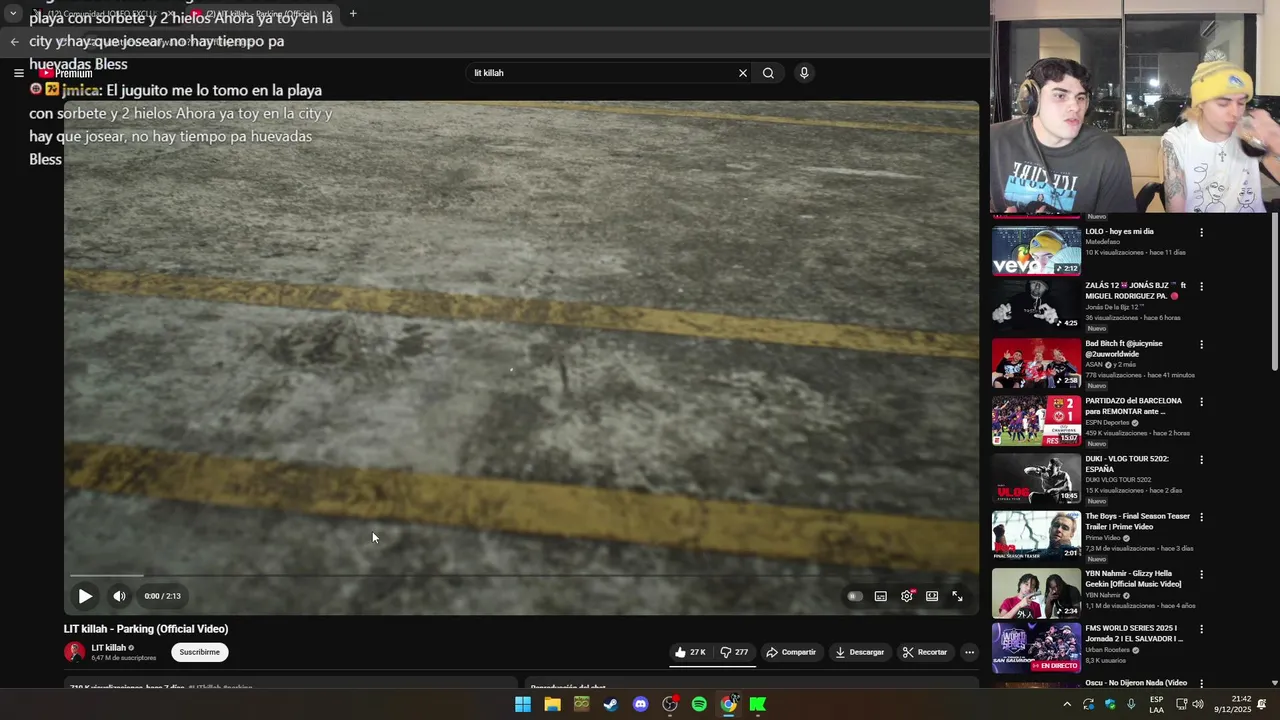
Task: Open options for 'DUKI - VLOG TOUR 5202'
Action: pyautogui.click(x=1201, y=460)
